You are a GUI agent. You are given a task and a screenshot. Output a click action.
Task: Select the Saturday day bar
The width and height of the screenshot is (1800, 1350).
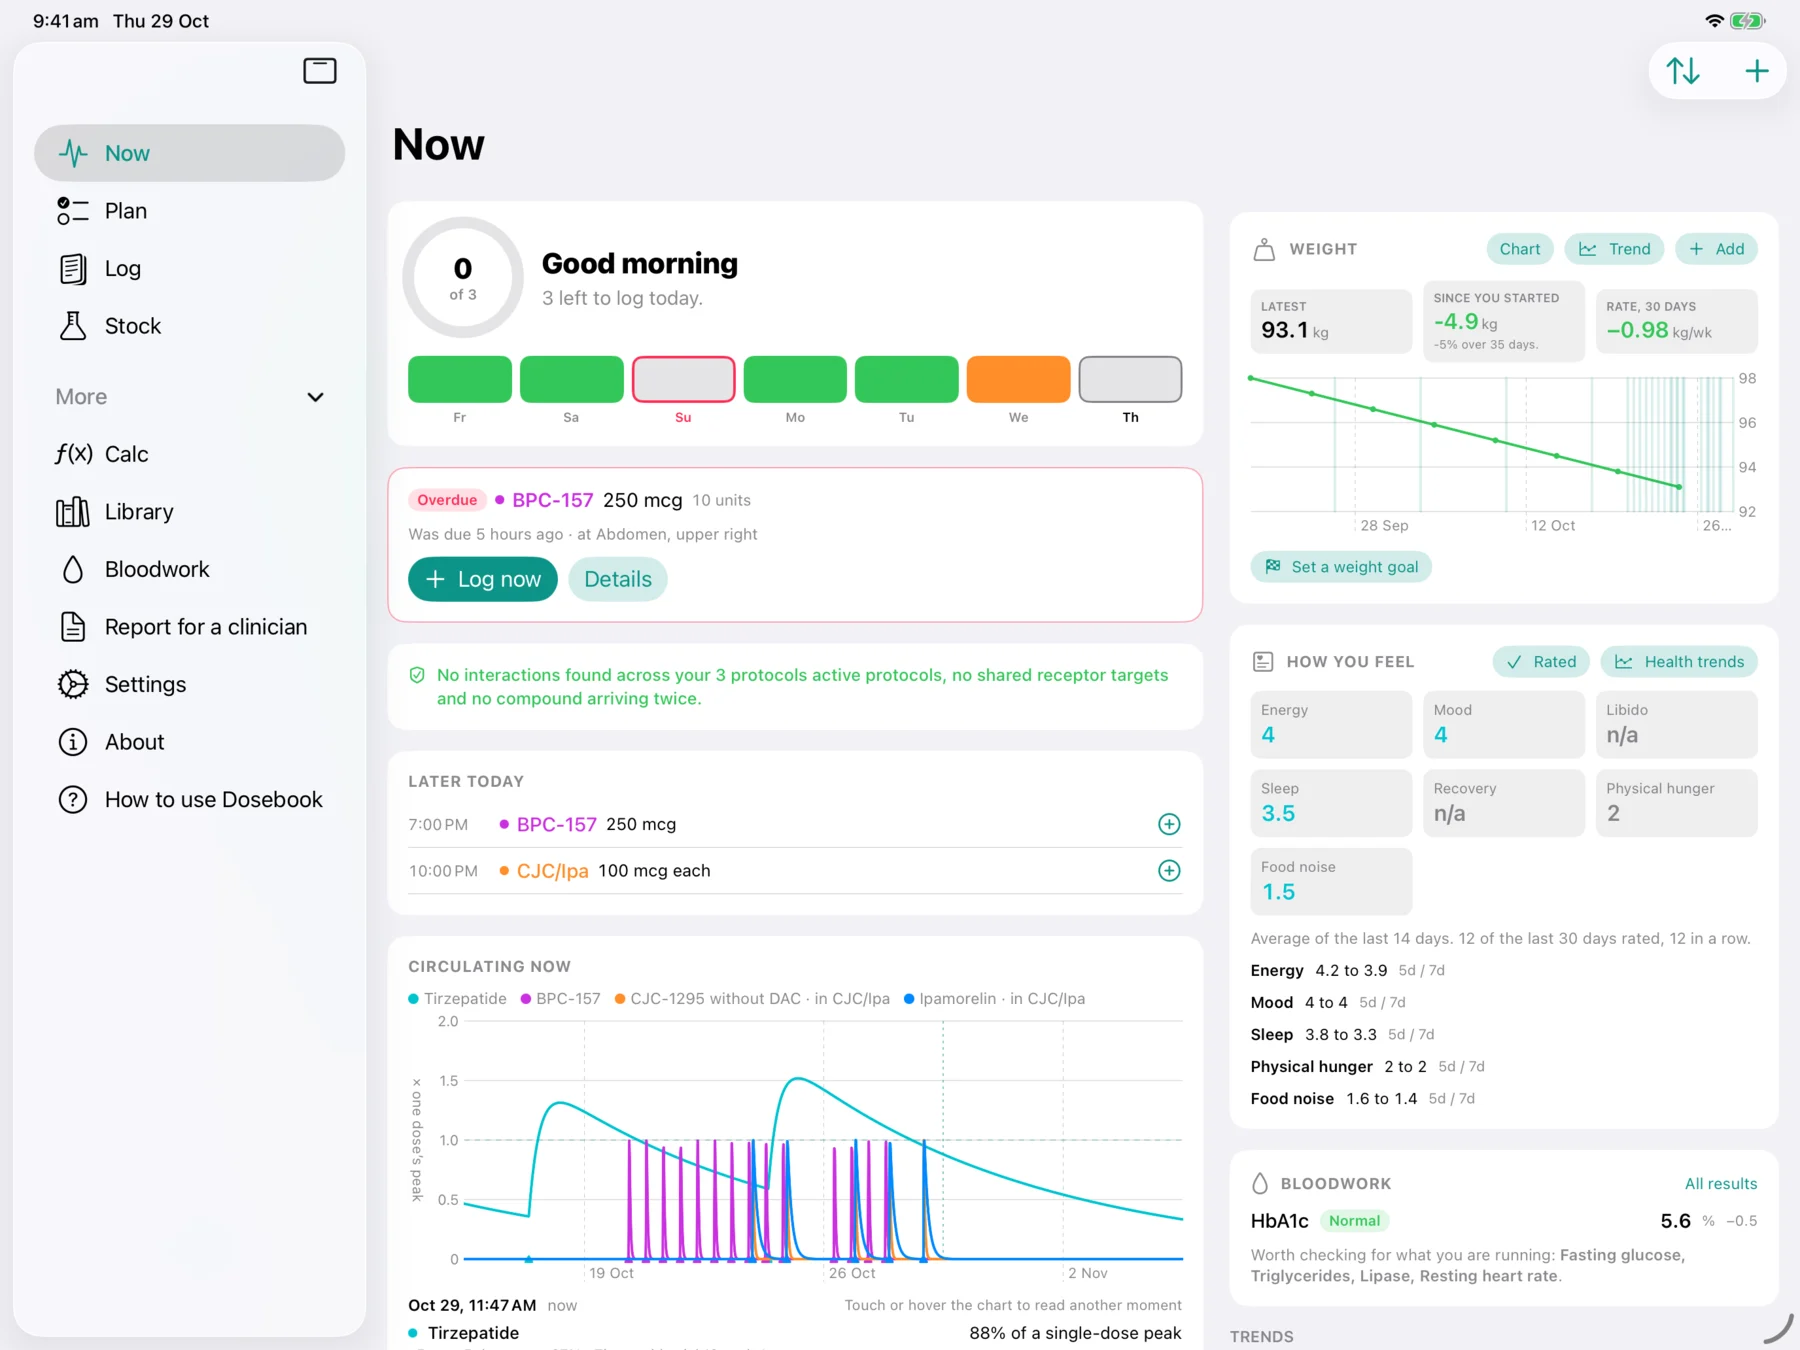click(571, 379)
